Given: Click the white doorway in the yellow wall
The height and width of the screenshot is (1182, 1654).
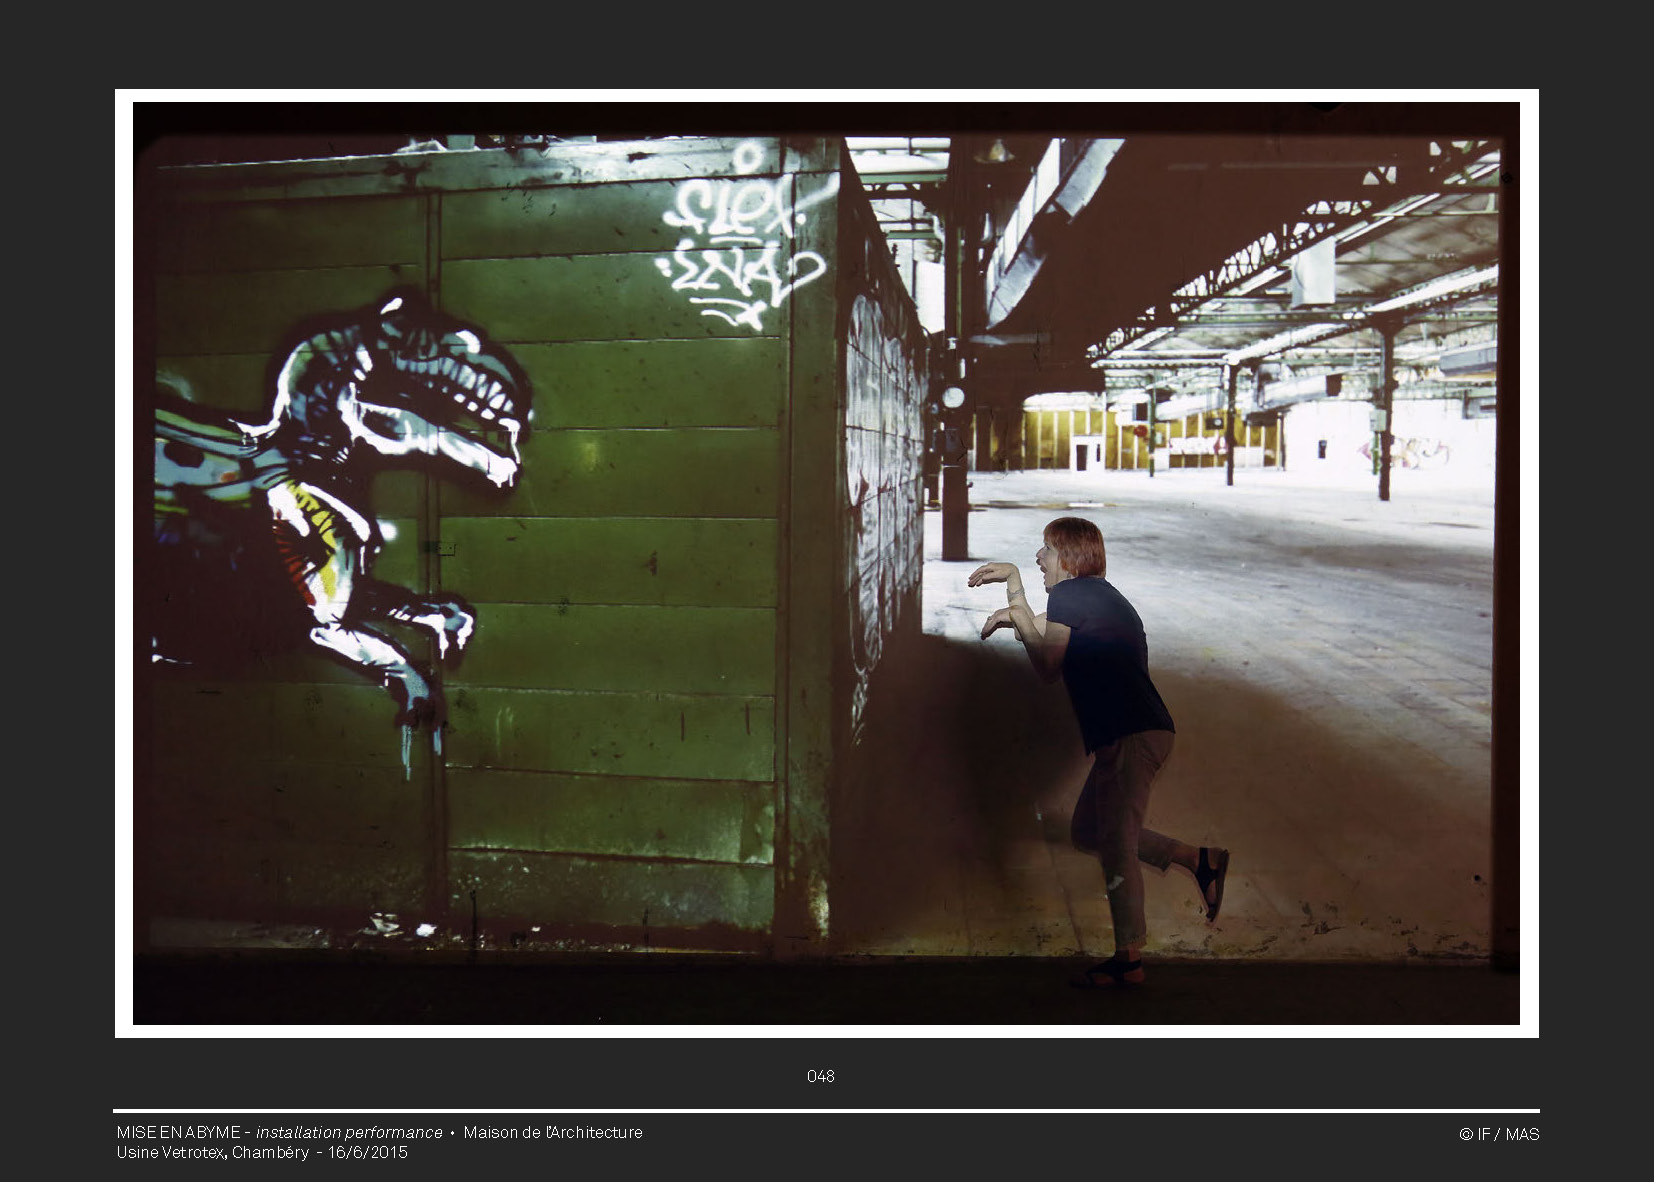Looking at the screenshot, I should (x=1082, y=452).
